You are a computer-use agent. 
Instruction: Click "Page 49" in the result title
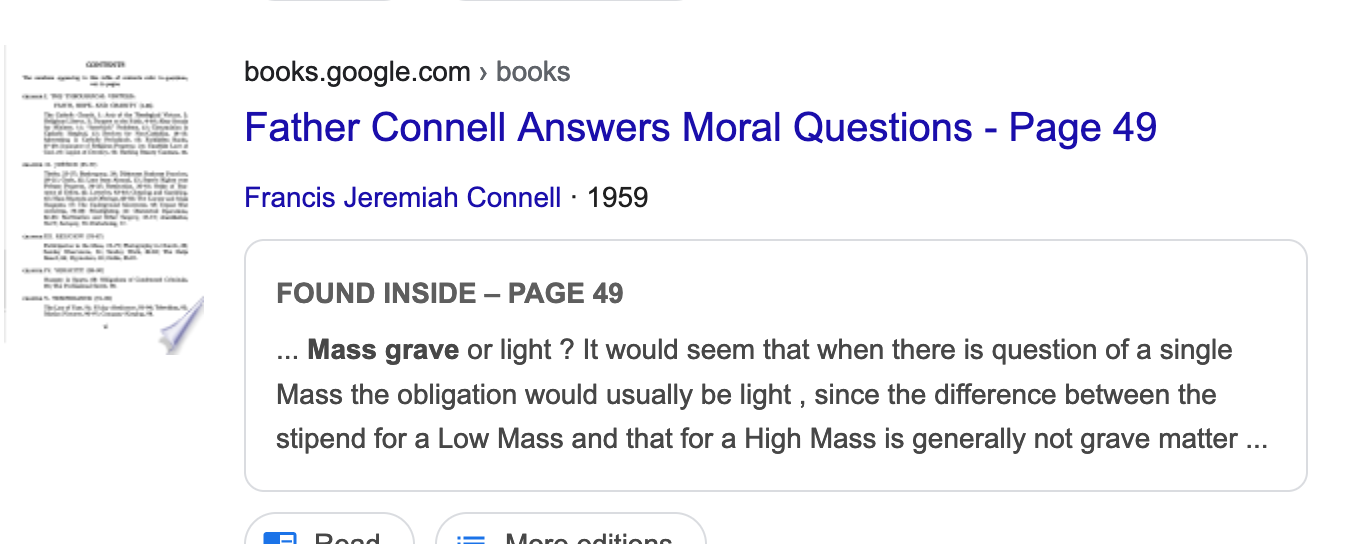[1083, 127]
